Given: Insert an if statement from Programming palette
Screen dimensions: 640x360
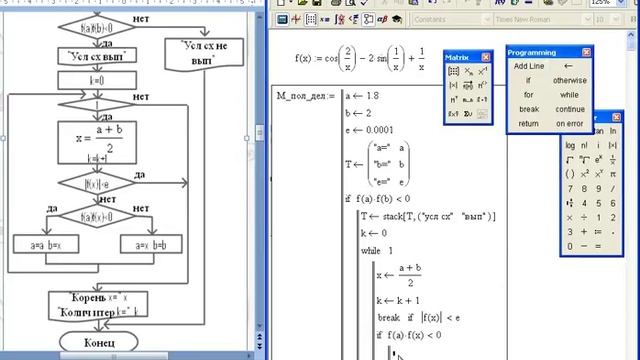Looking at the screenshot, I should (529, 80).
